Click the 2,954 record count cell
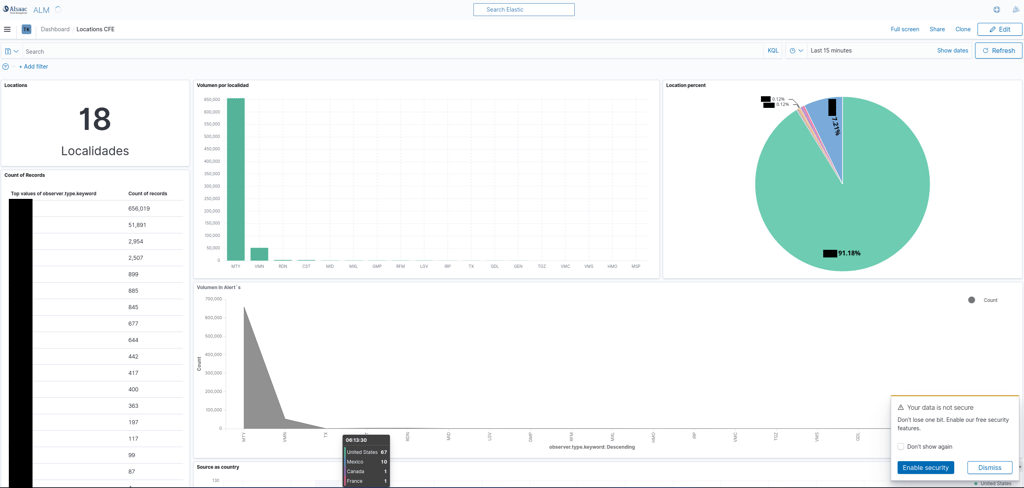 pos(136,241)
